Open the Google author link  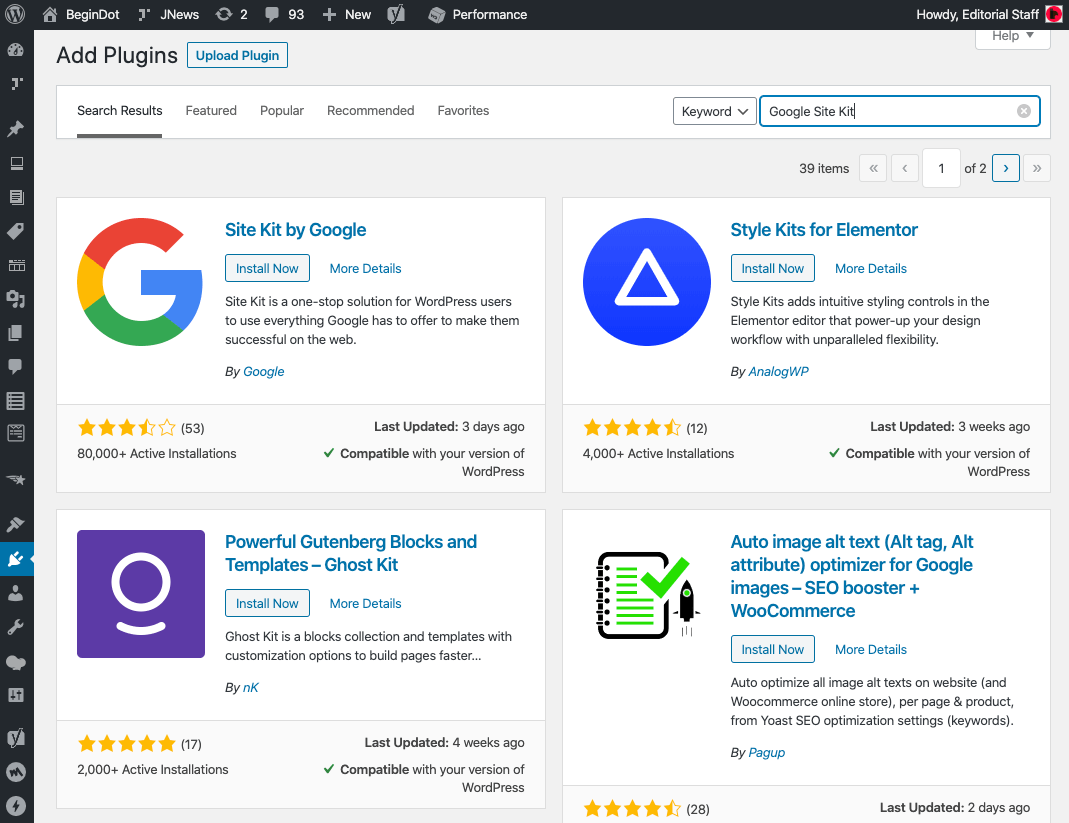(264, 372)
